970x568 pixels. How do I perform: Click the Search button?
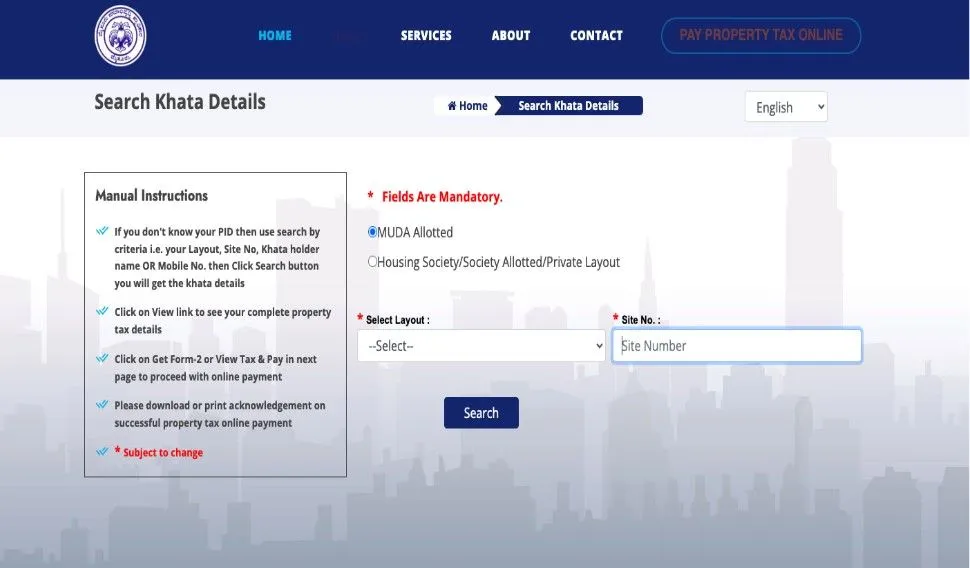tap(481, 413)
